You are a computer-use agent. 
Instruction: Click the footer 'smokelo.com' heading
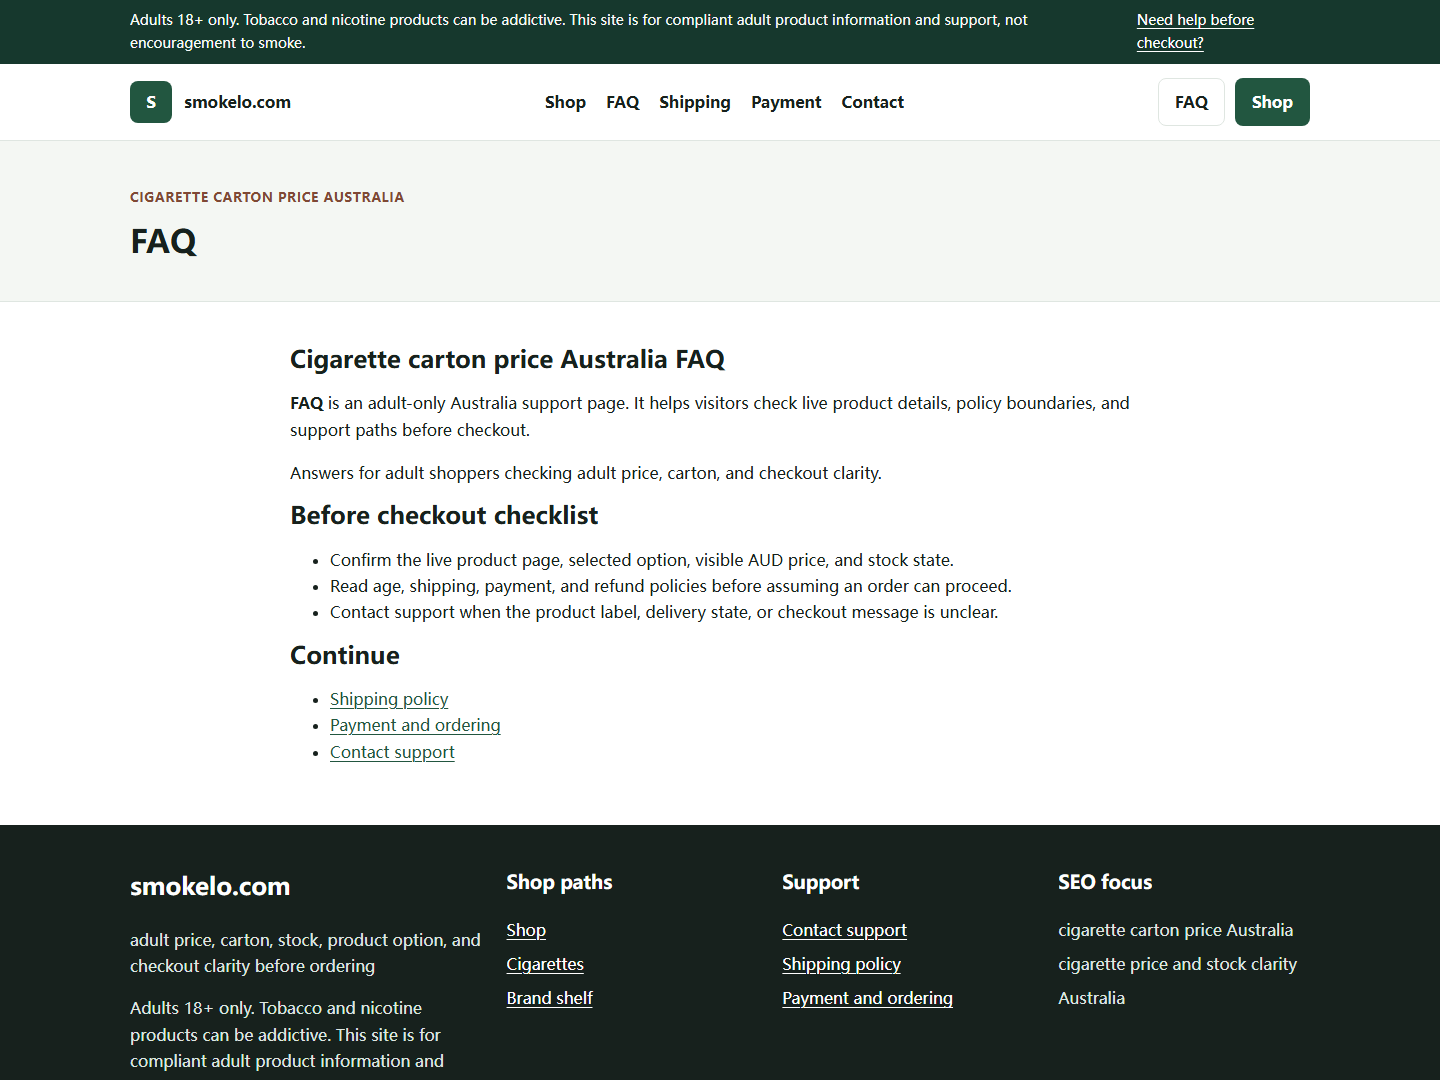[x=210, y=886]
